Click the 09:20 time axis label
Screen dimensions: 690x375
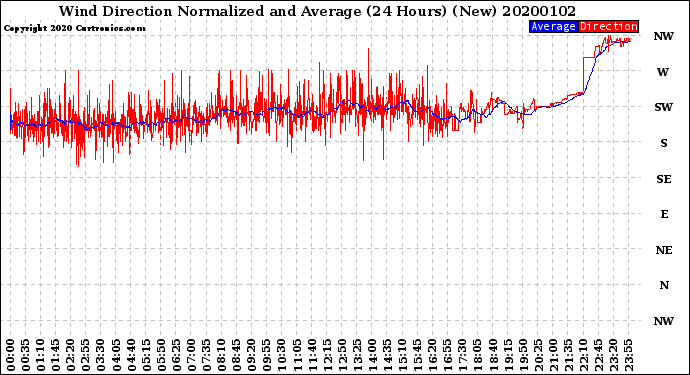coord(252,355)
